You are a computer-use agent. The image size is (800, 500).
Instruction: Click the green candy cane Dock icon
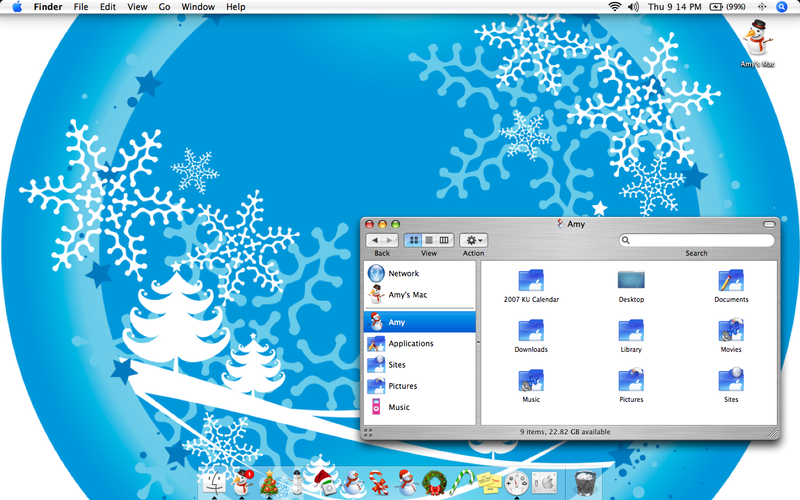[462, 482]
